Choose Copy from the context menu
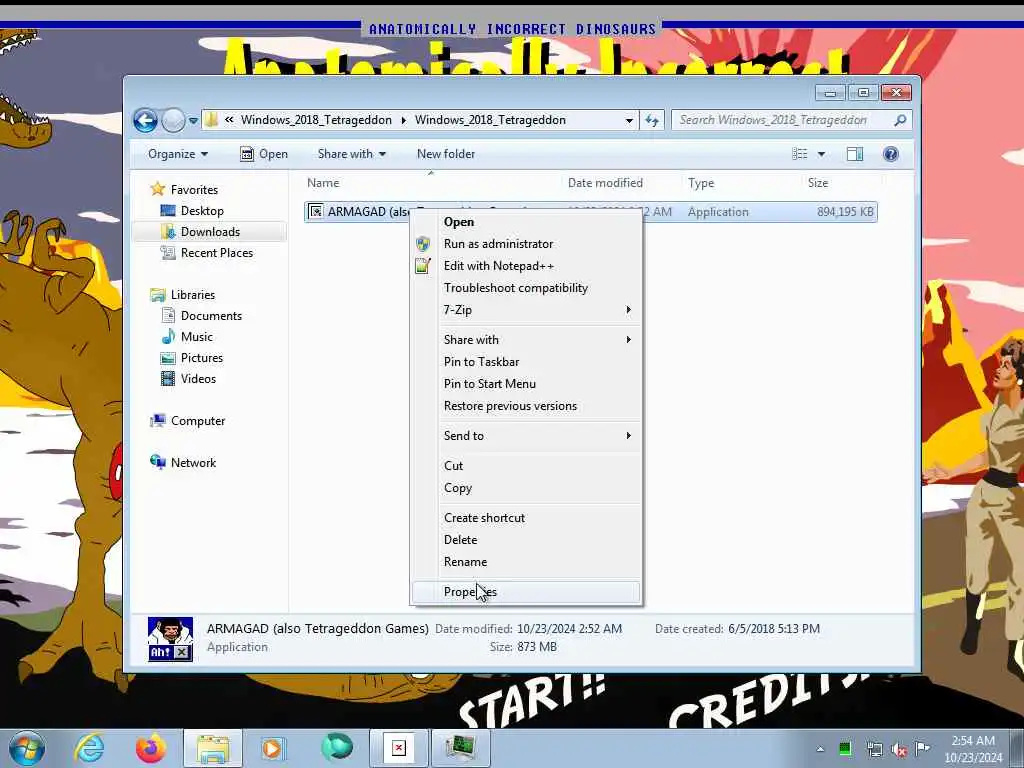The image size is (1024, 768). [x=526, y=488]
